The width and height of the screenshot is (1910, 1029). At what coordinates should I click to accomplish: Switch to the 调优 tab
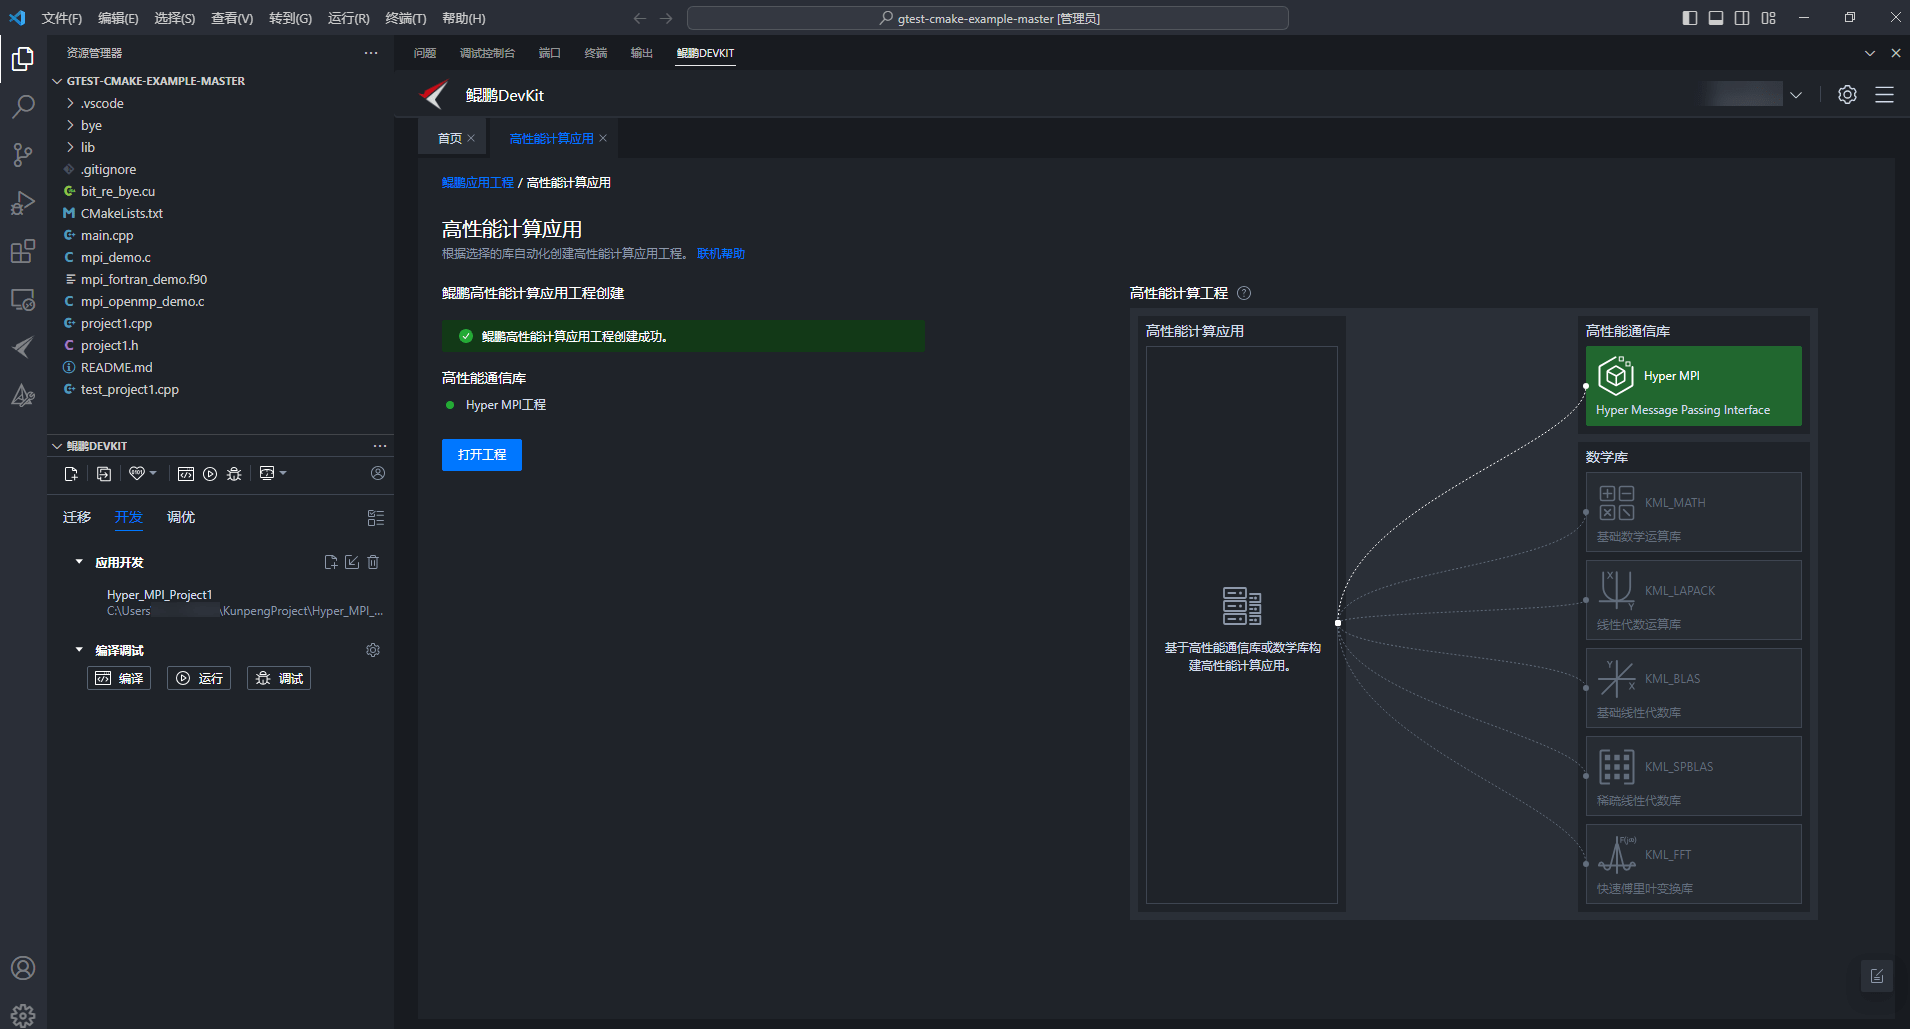coord(181,517)
